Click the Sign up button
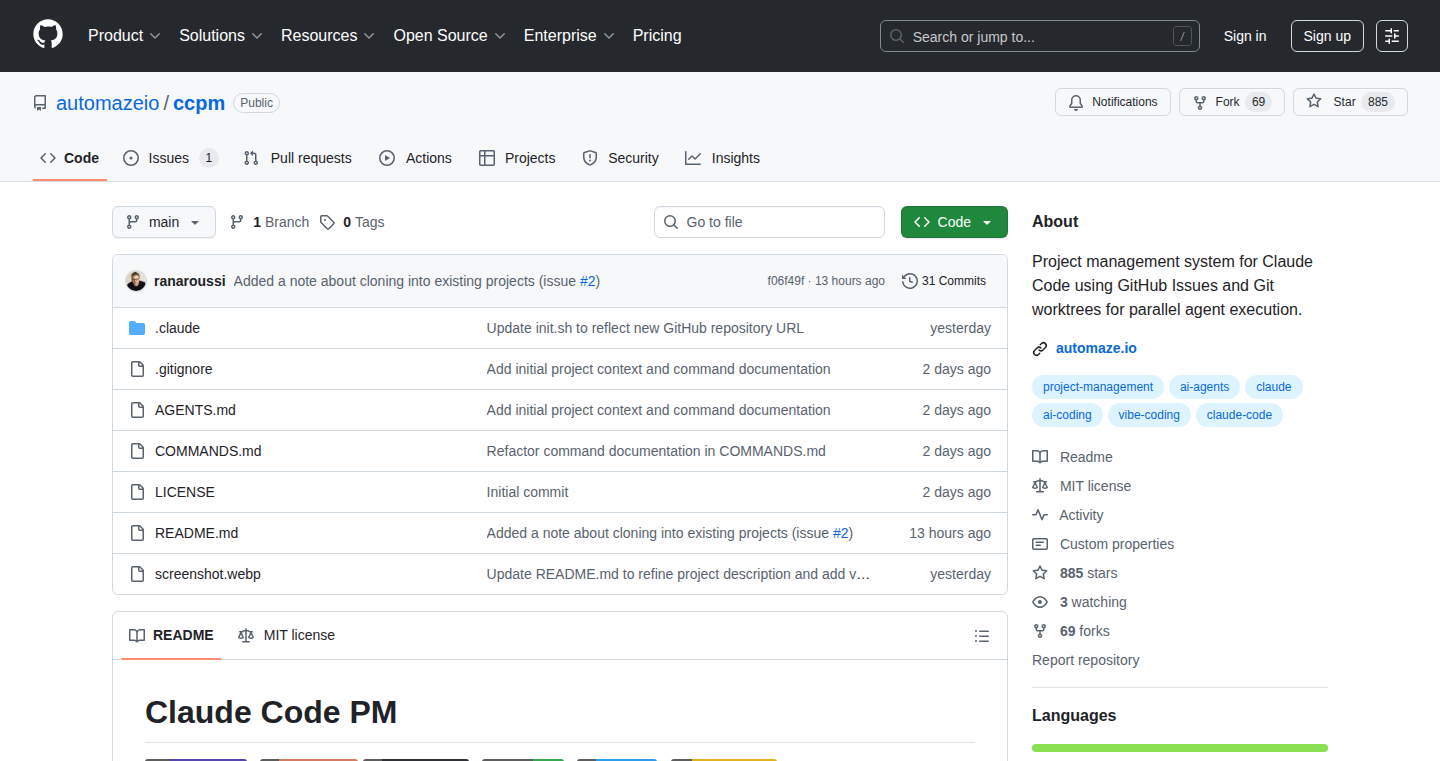The height and width of the screenshot is (761, 1440). [x=1327, y=36]
